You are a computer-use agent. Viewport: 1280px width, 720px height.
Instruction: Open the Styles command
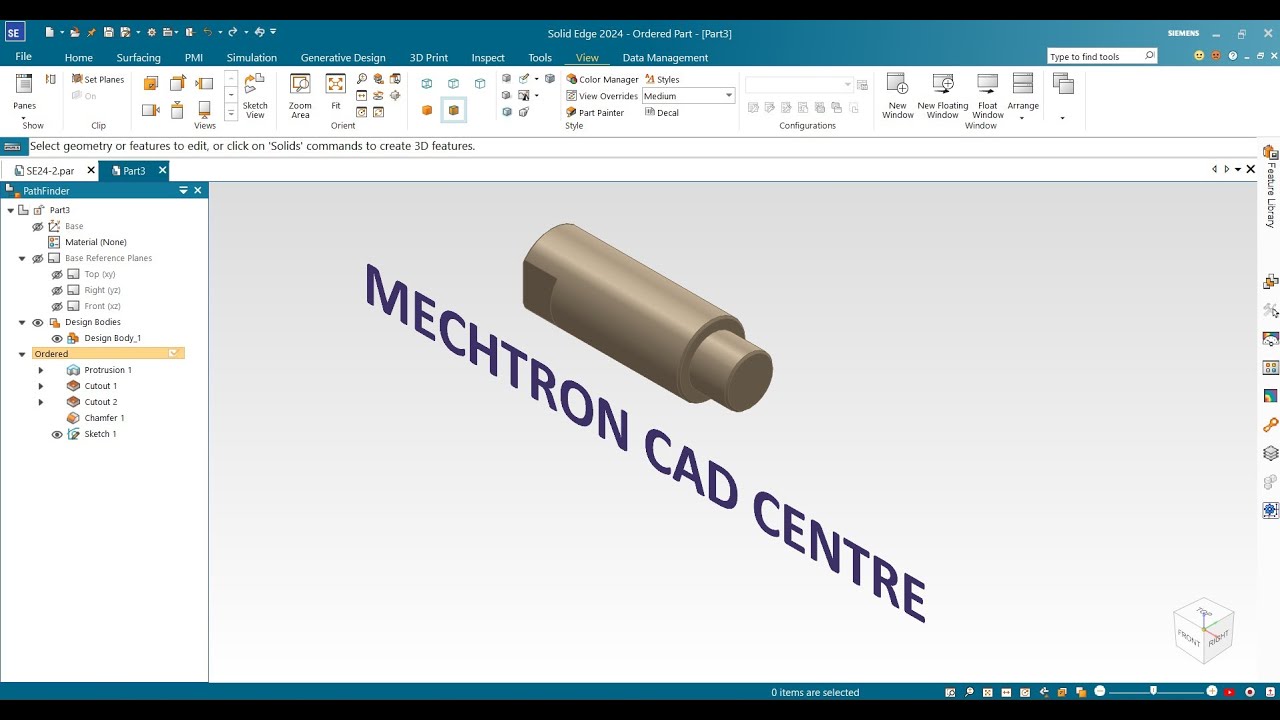tap(662, 79)
